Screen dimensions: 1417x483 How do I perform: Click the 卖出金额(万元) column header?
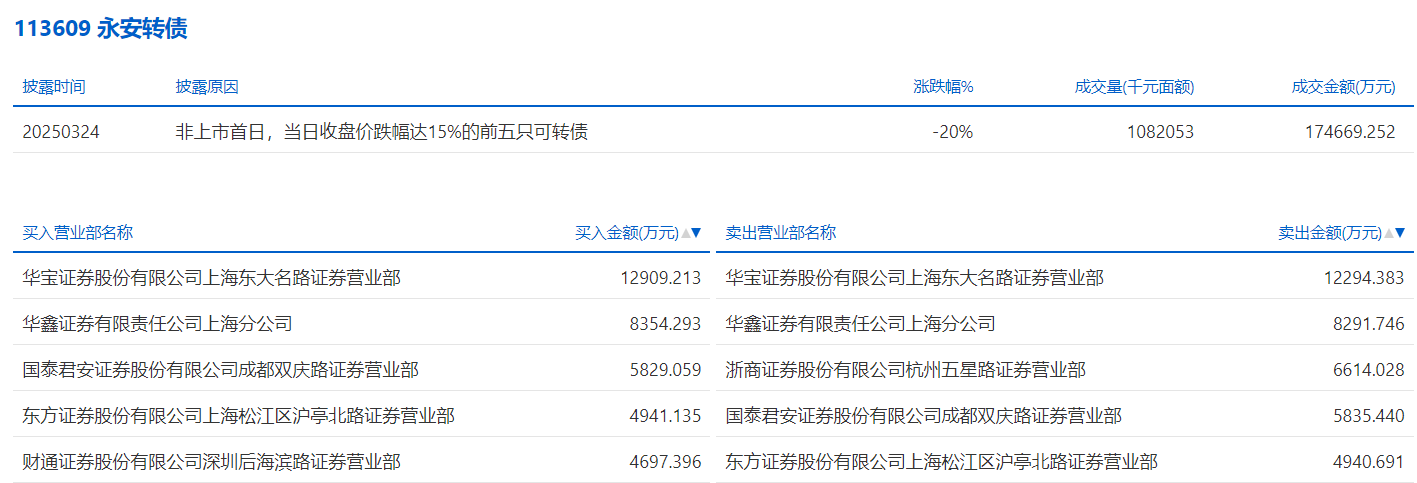1329,233
